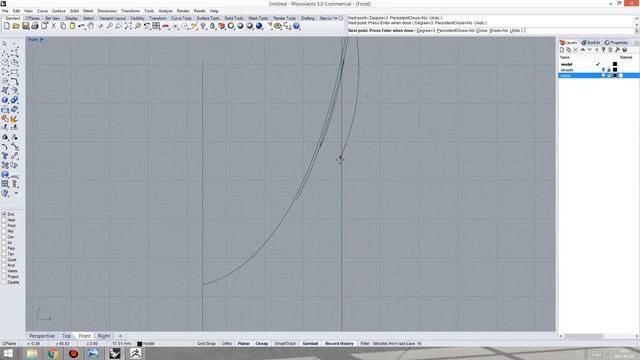Toggle the Int osnap checkbox
This screenshot has height=360, width=640.
coord(4,242)
